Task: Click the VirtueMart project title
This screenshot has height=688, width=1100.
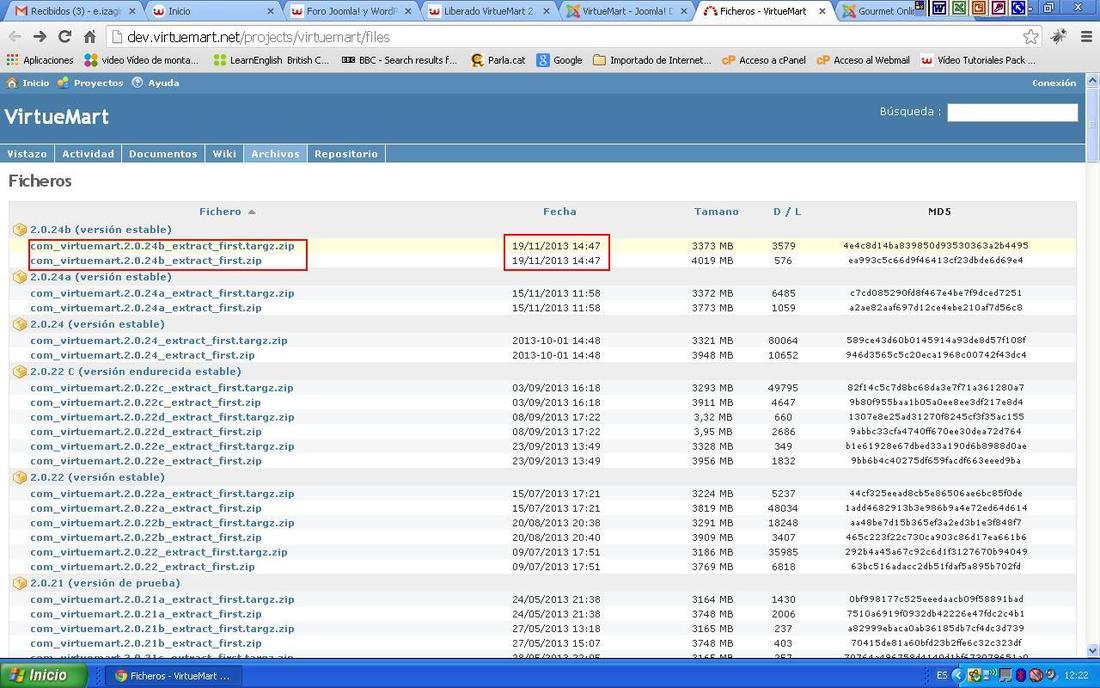Action: click(x=57, y=116)
